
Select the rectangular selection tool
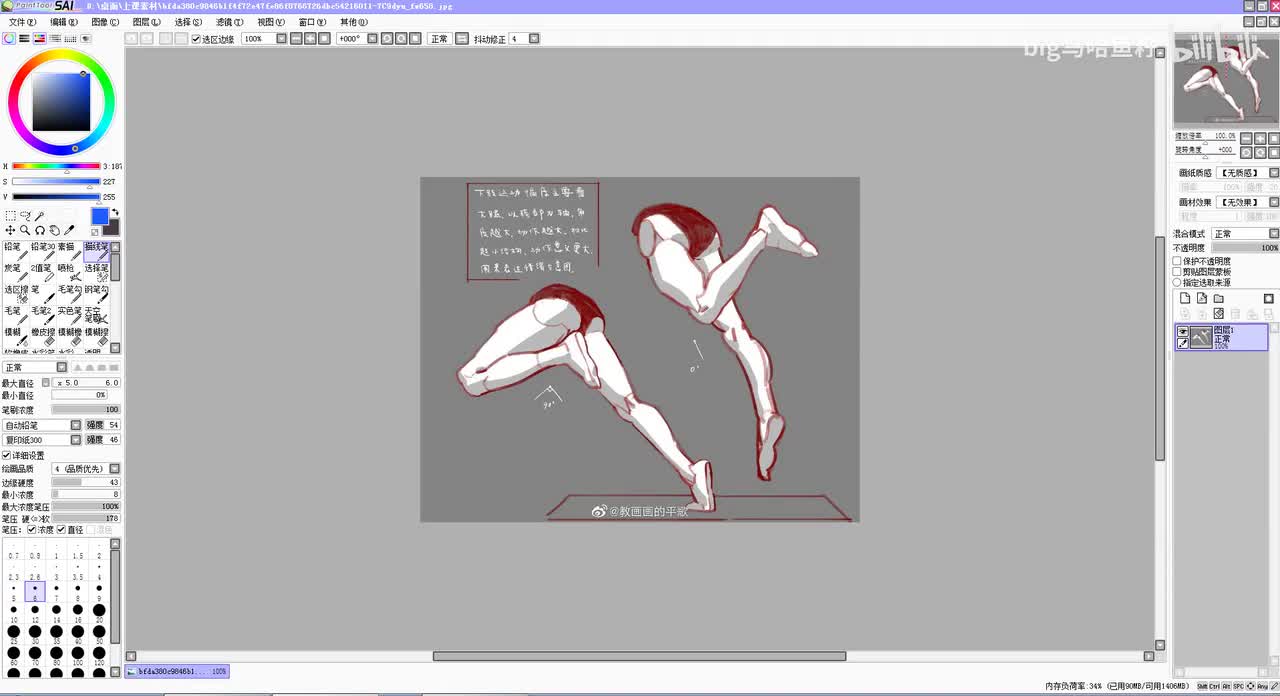click(10, 216)
